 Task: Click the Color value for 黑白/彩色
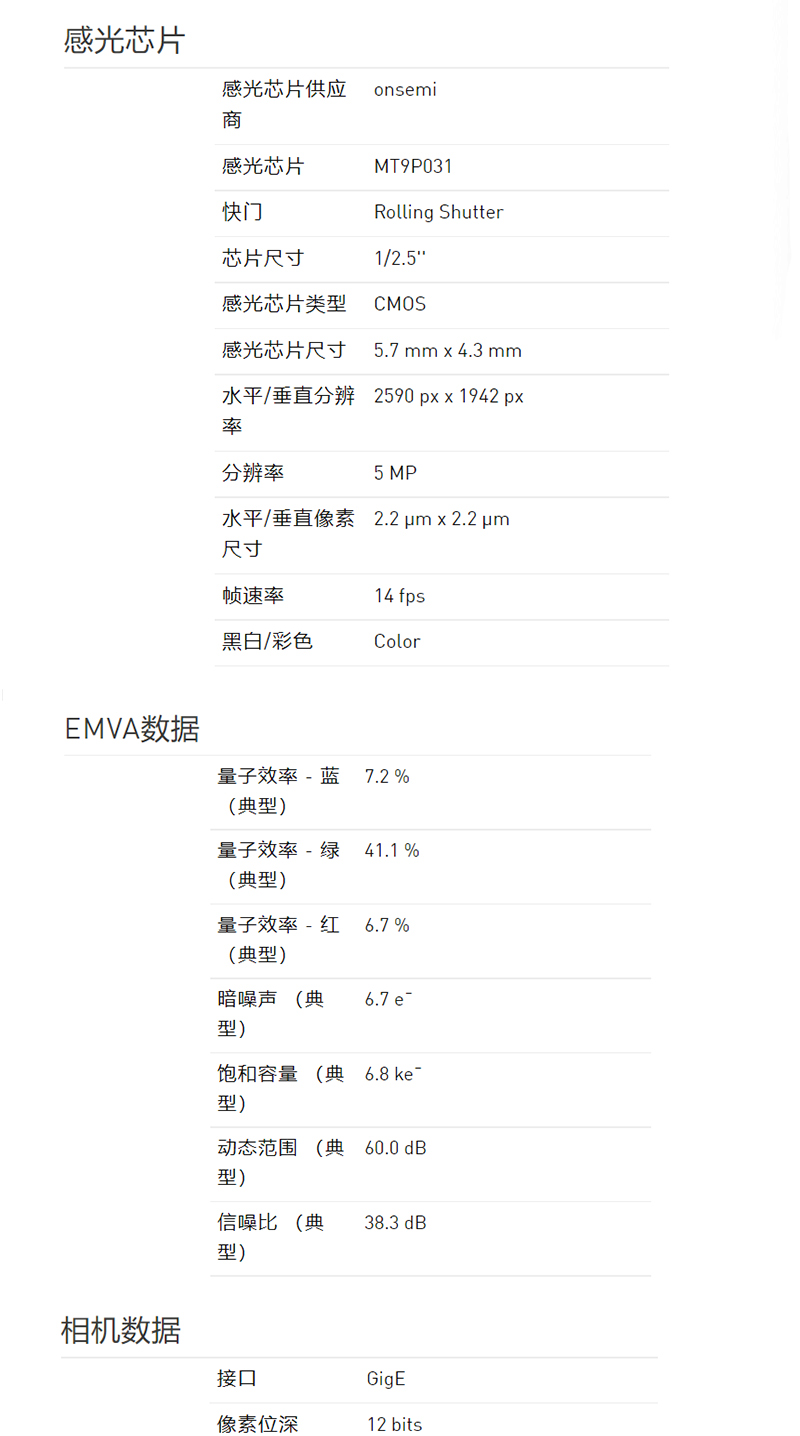point(397,642)
